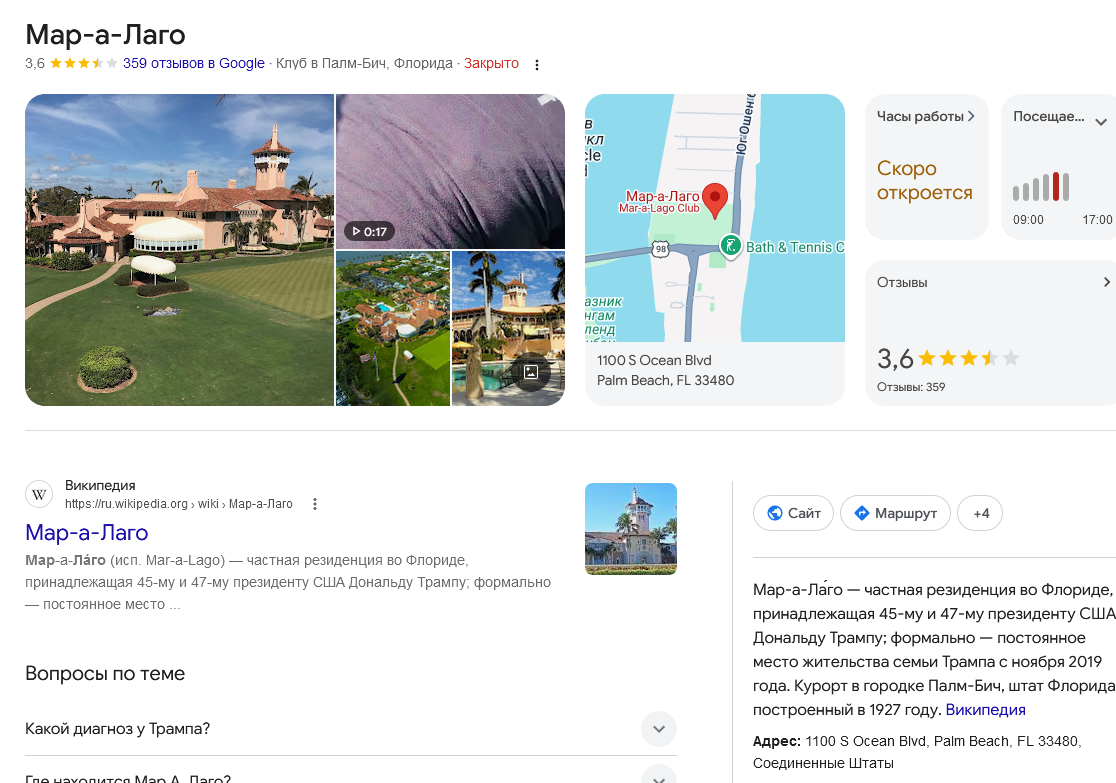This screenshot has width=1116, height=783.
Task: Click the Маршрут directions button
Action: point(895,513)
